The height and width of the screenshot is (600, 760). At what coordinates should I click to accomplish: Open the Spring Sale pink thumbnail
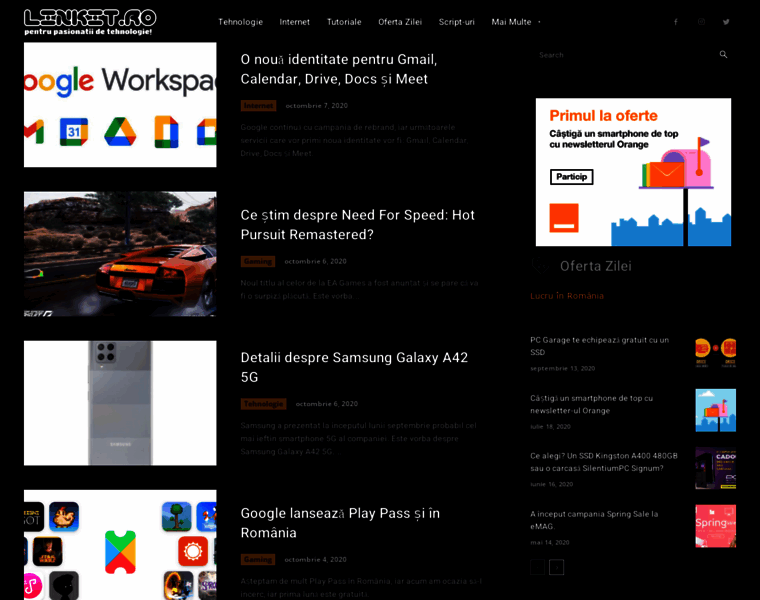(x=715, y=526)
